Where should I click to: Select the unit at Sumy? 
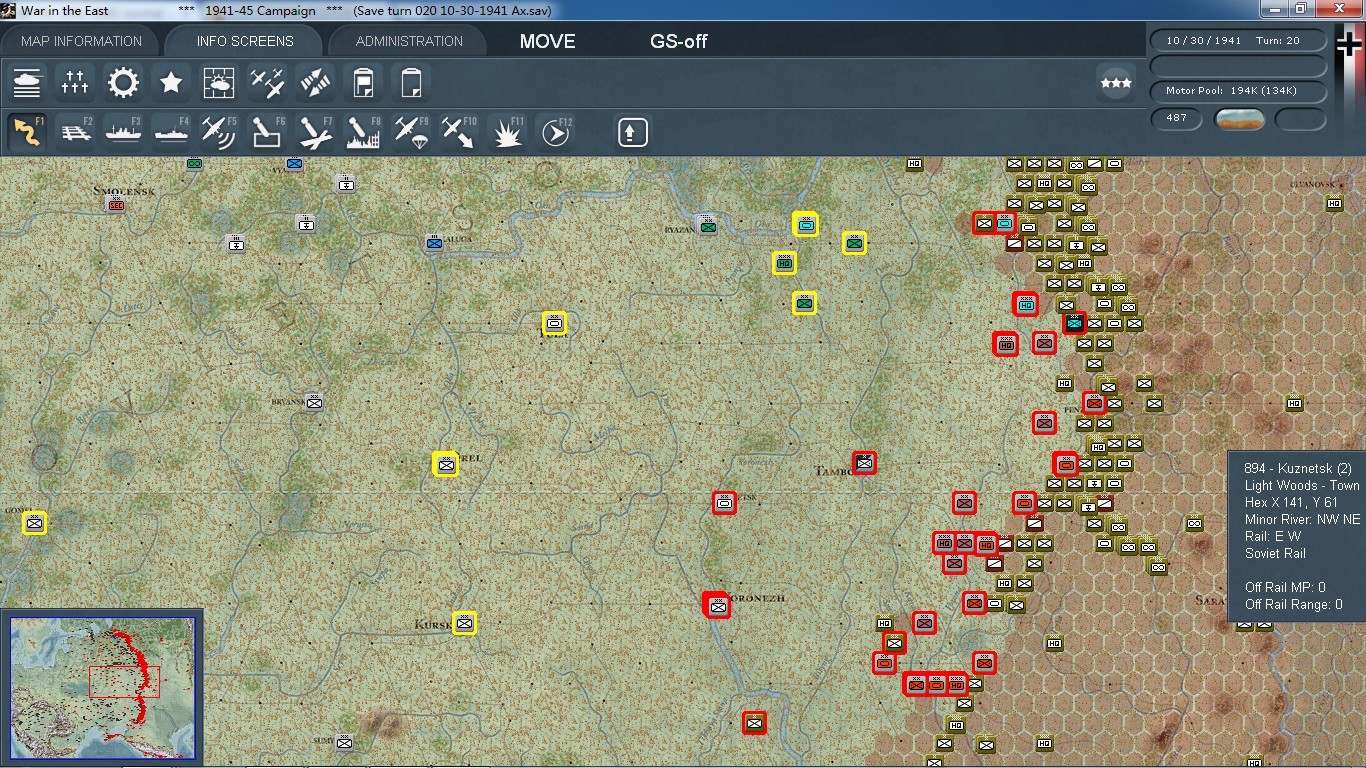click(345, 742)
